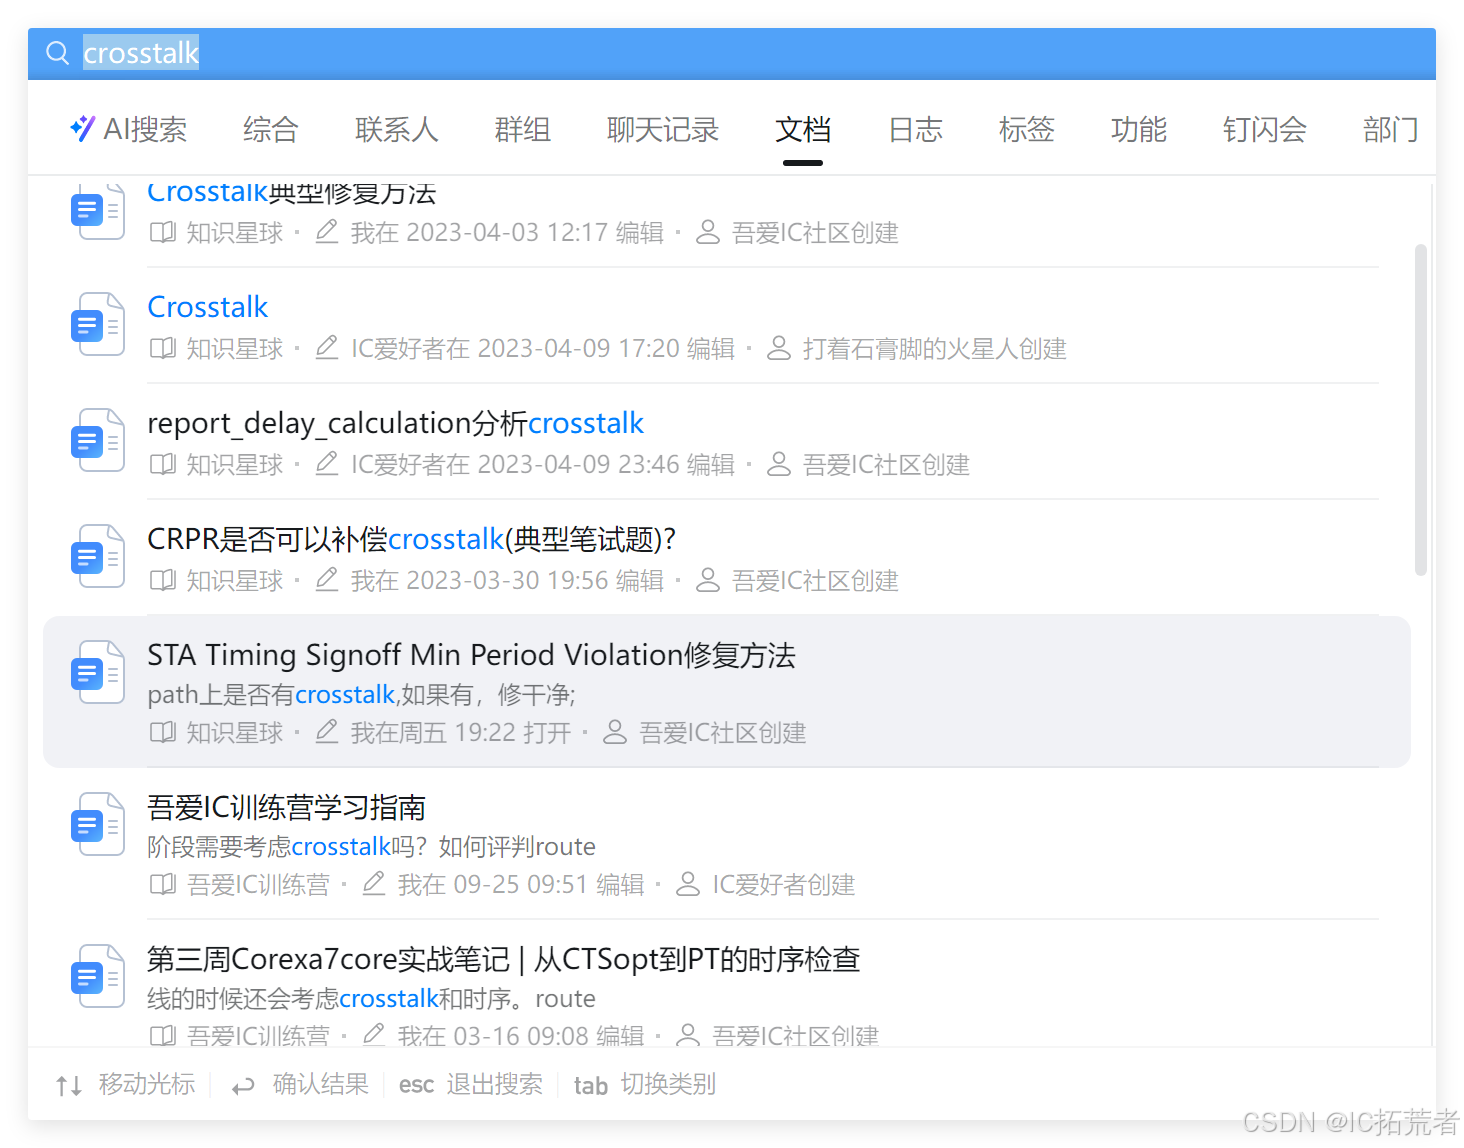1464x1148 pixels.
Task: Click 我在周五 19:22 打开 text
Action: [460, 733]
